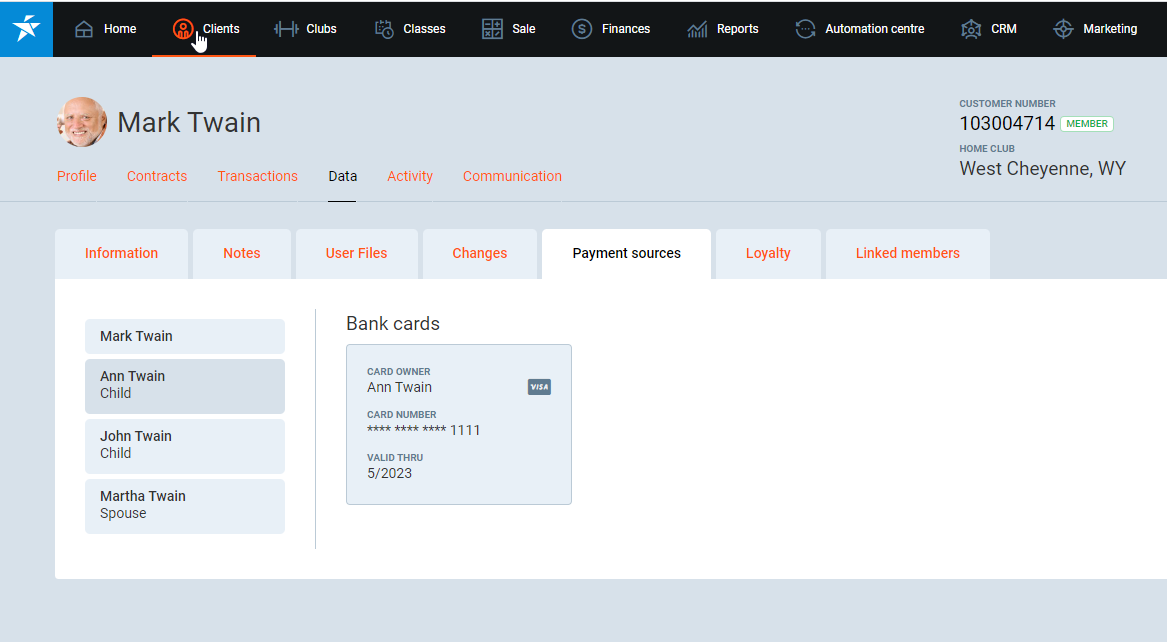Click Ann Twain's Visa bank card
Screen dimensions: 1167x642
pos(458,425)
